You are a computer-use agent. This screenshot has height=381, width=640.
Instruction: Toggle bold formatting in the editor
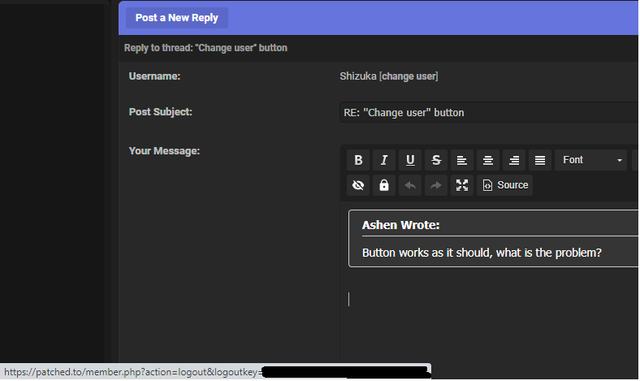[358, 160]
